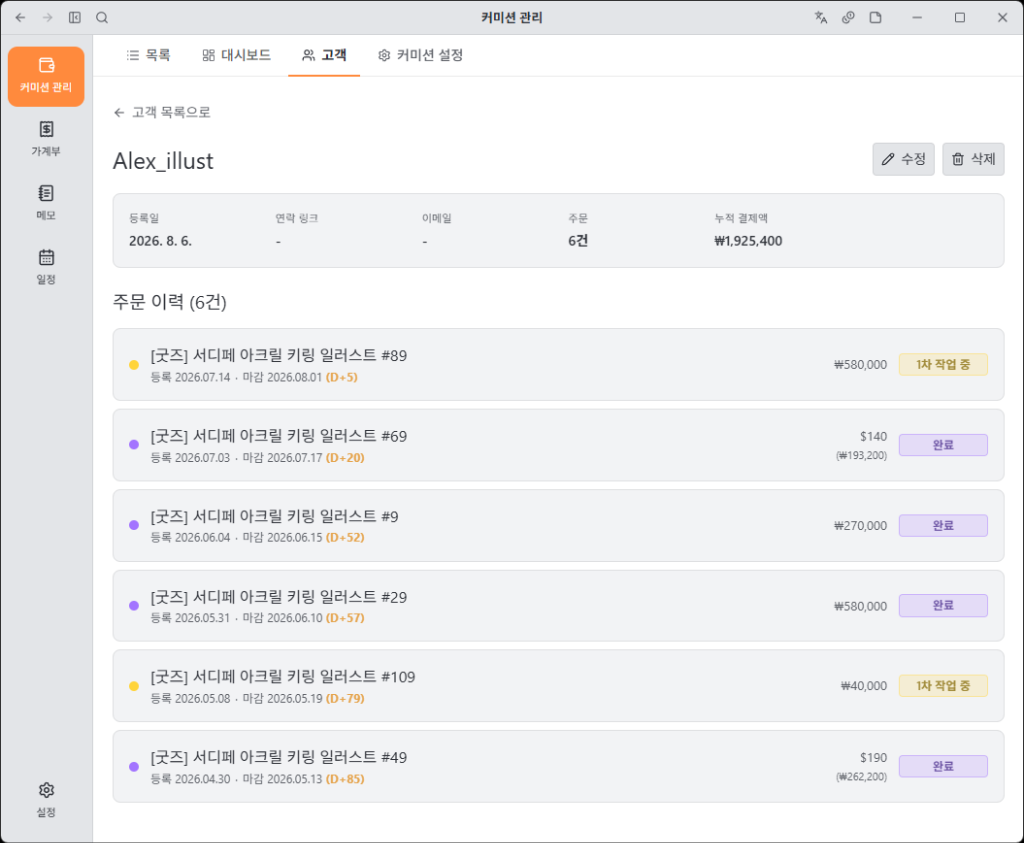Image resolution: width=1024 pixels, height=843 pixels.
Task: Click the purple status dot of order #49
Action: (134, 767)
